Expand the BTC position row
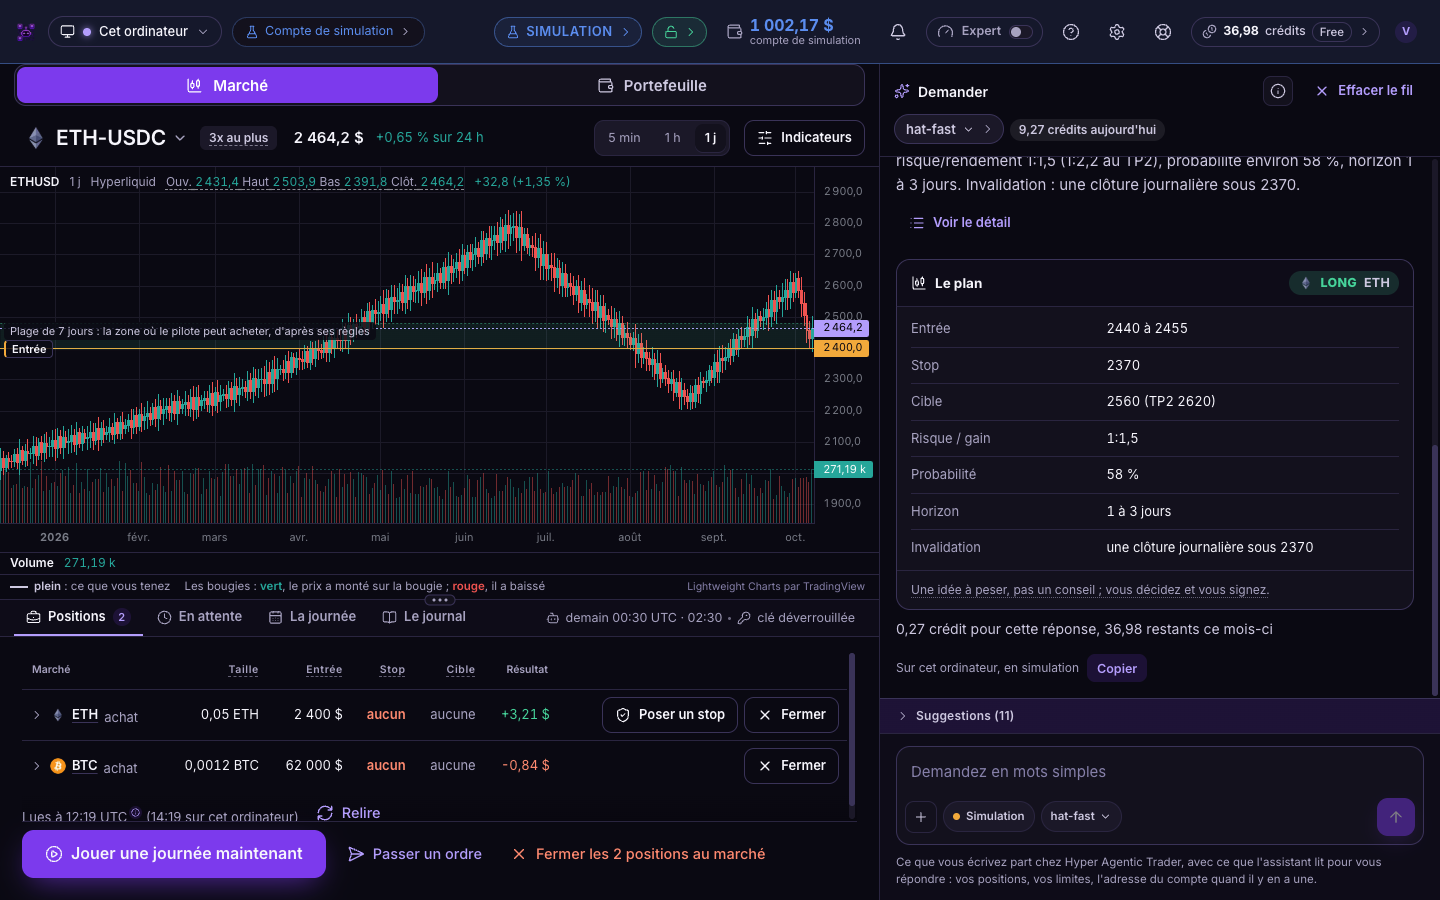 pyautogui.click(x=37, y=766)
